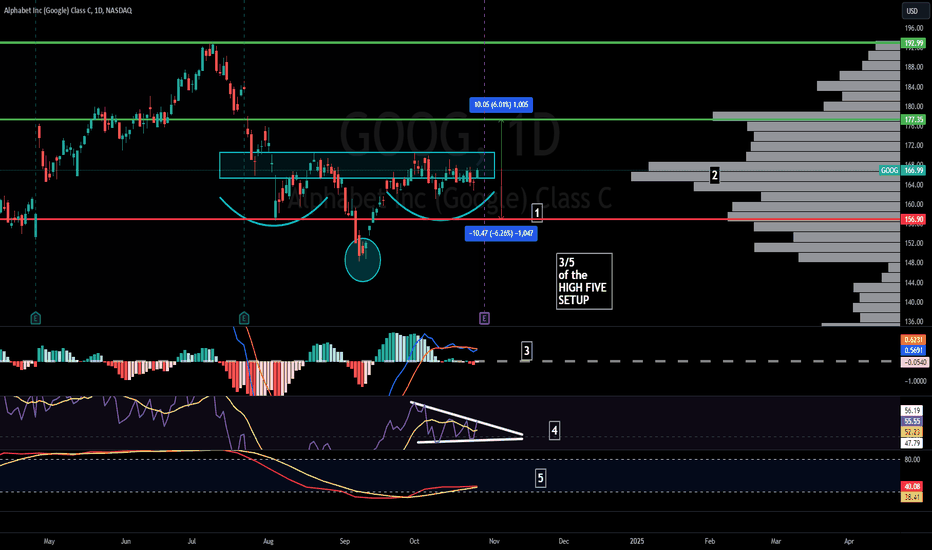Click the green earnings E marker near August
This screenshot has width=932, height=550.
pyautogui.click(x=244, y=318)
